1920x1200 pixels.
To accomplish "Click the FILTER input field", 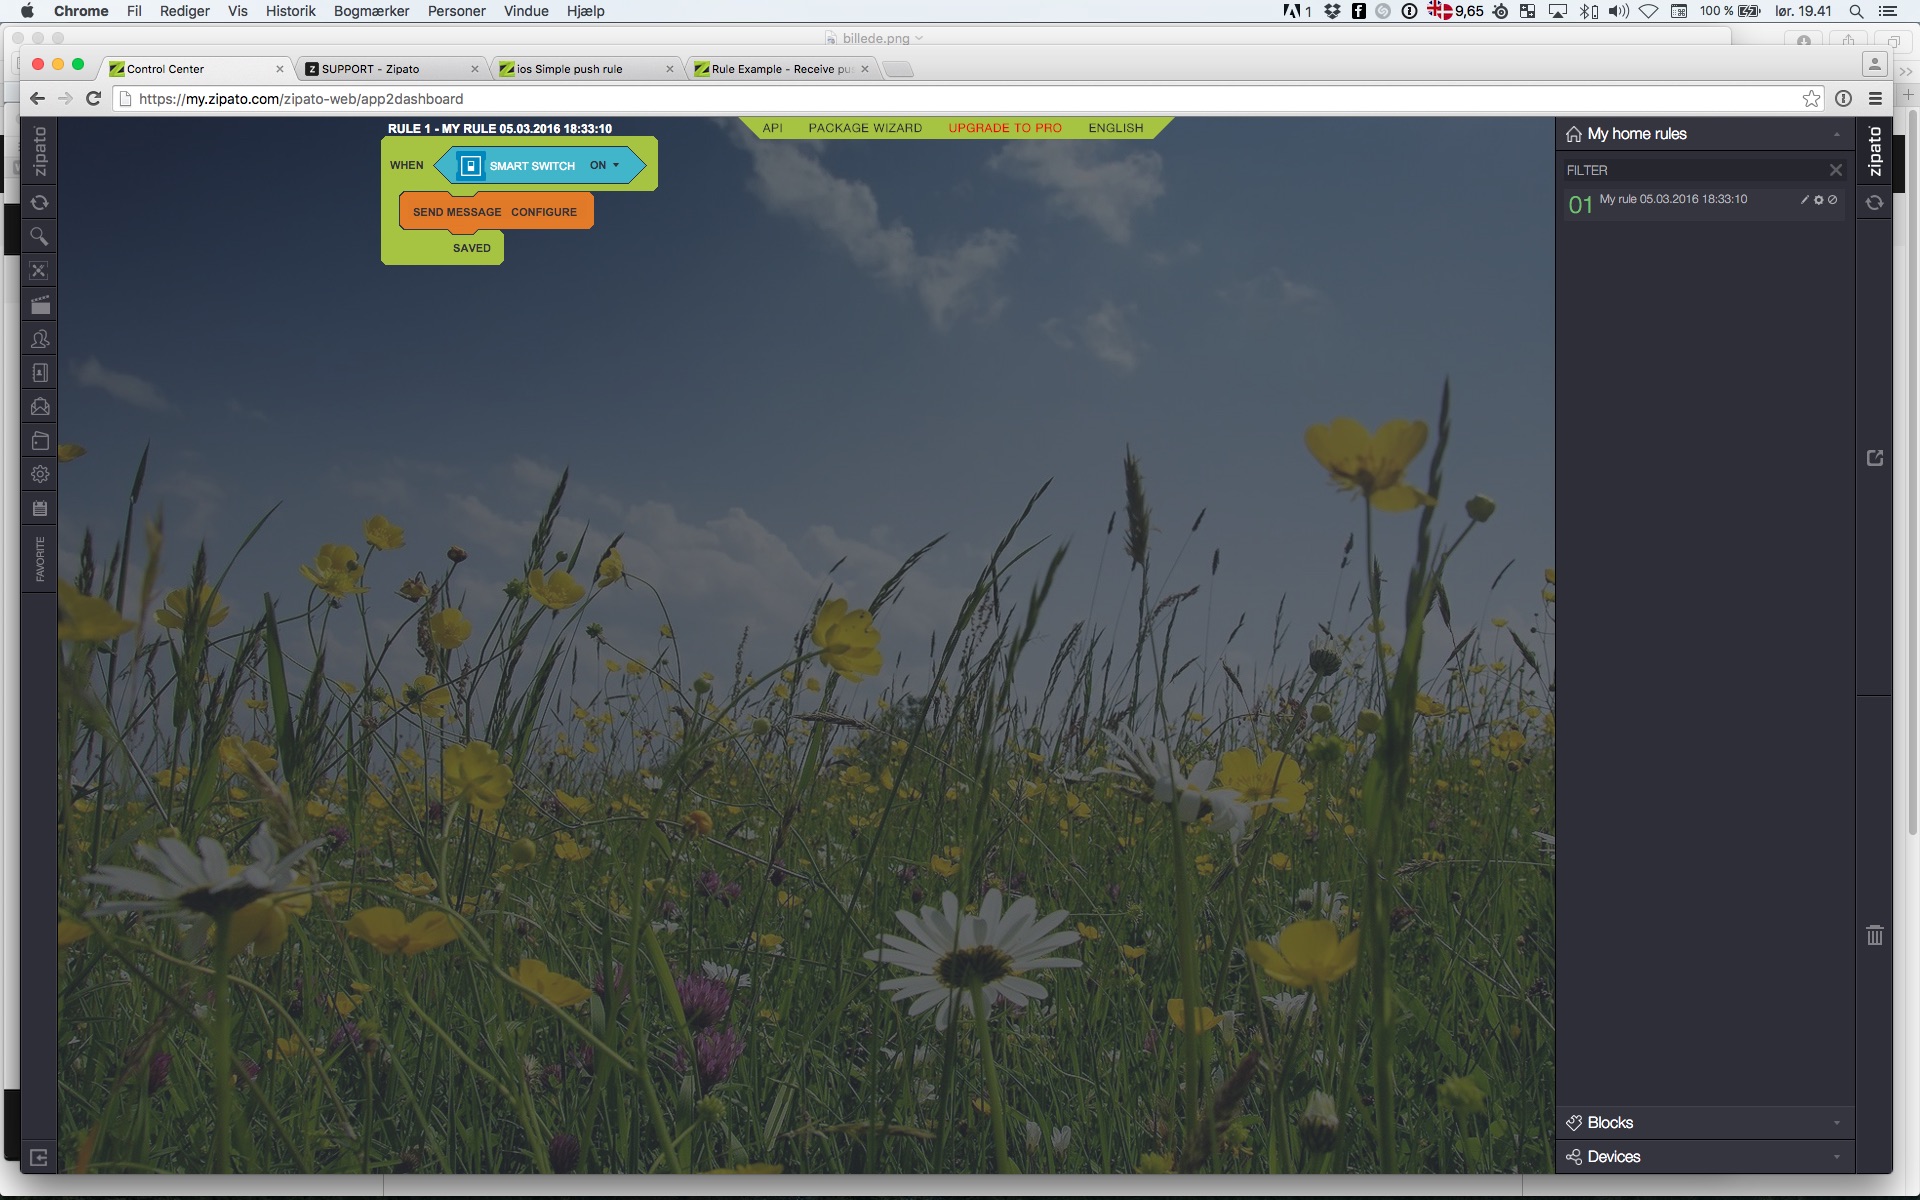I will click(x=1690, y=170).
